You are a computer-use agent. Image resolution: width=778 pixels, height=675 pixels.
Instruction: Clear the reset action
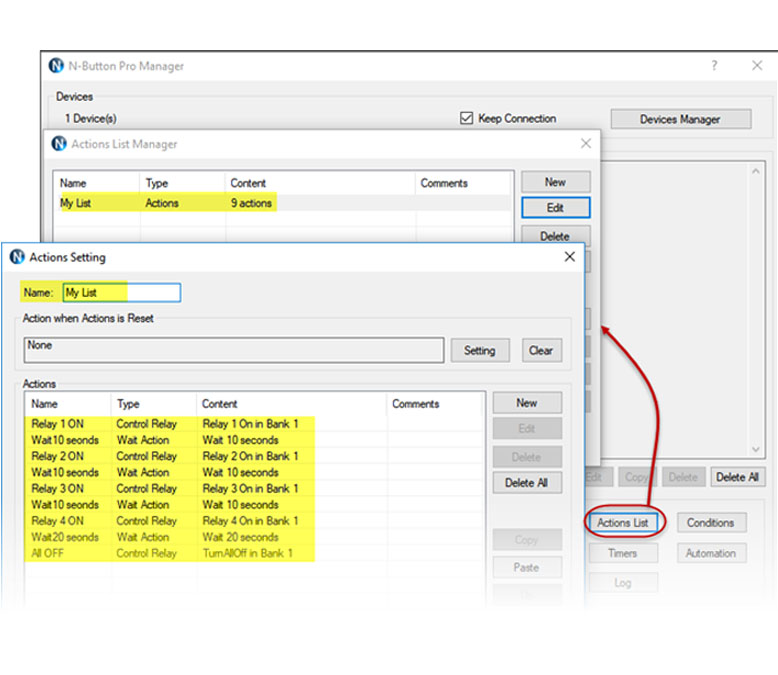[541, 350]
